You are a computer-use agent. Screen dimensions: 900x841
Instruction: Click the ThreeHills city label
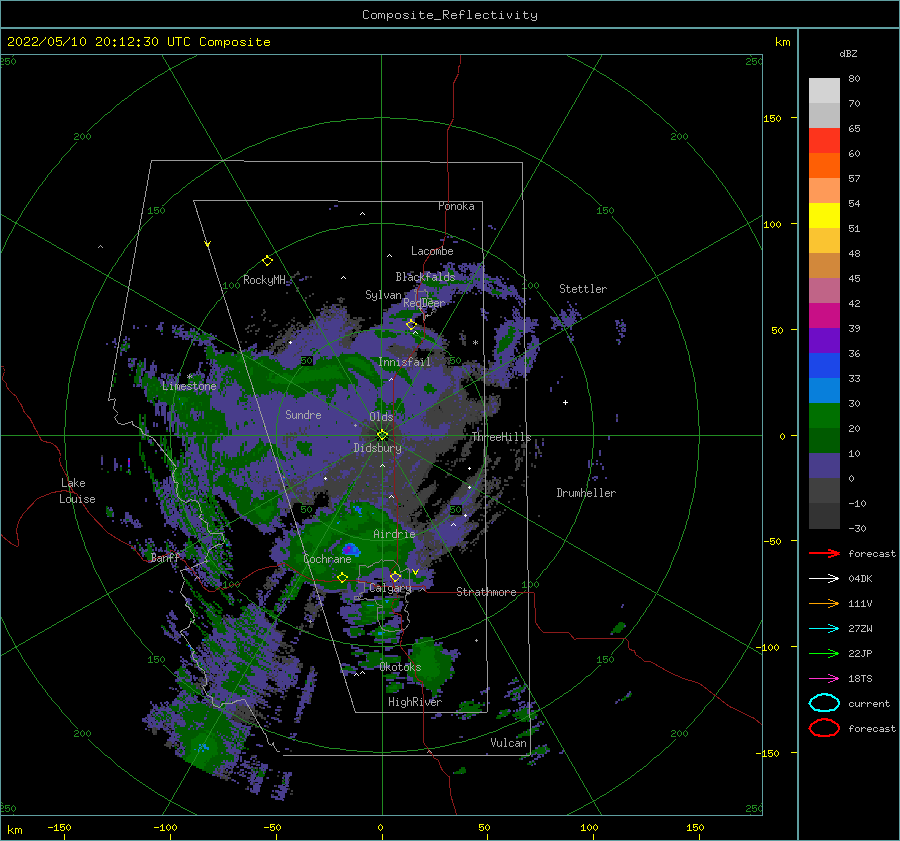pyautogui.click(x=501, y=437)
